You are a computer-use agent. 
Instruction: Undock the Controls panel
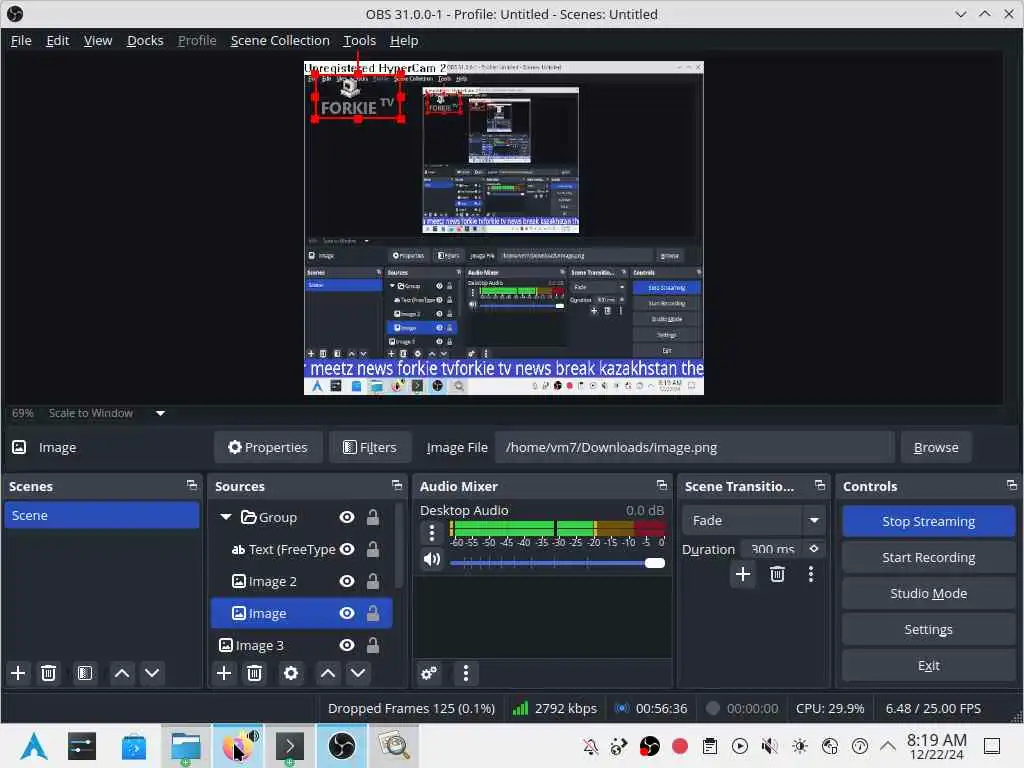tap(1012, 485)
